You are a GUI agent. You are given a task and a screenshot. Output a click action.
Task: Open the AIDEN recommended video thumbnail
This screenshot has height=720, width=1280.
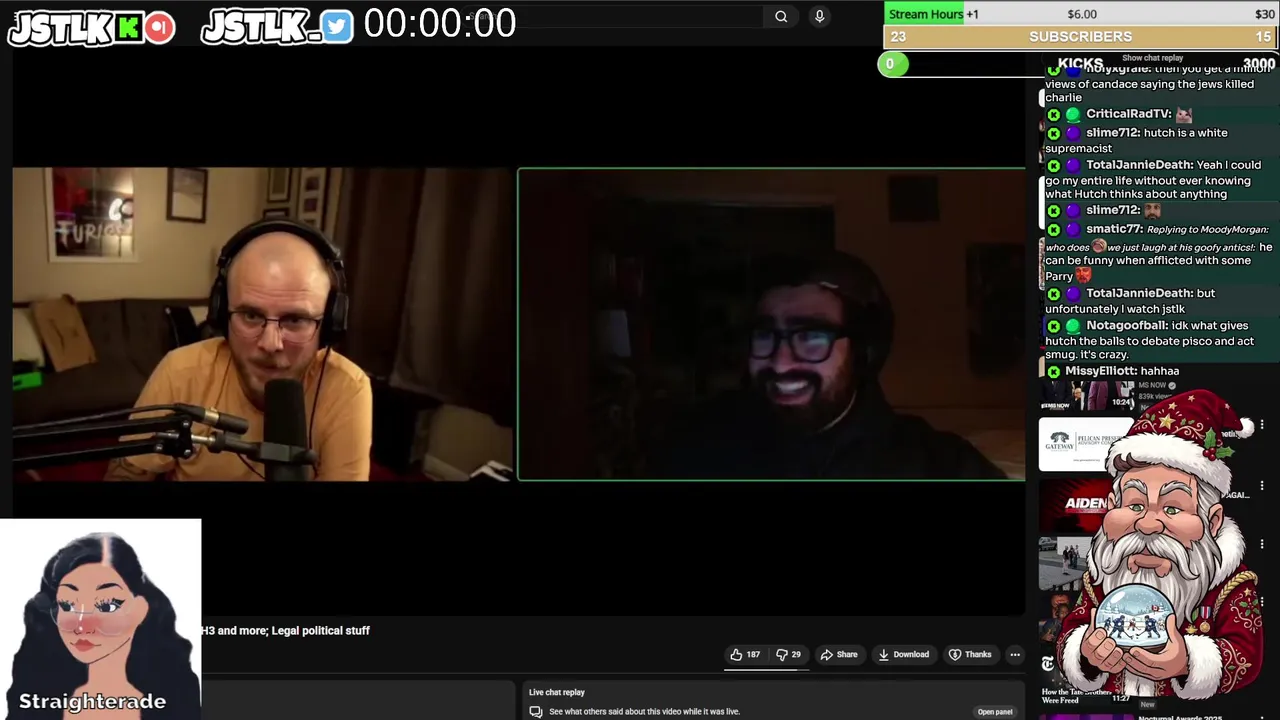(1085, 505)
